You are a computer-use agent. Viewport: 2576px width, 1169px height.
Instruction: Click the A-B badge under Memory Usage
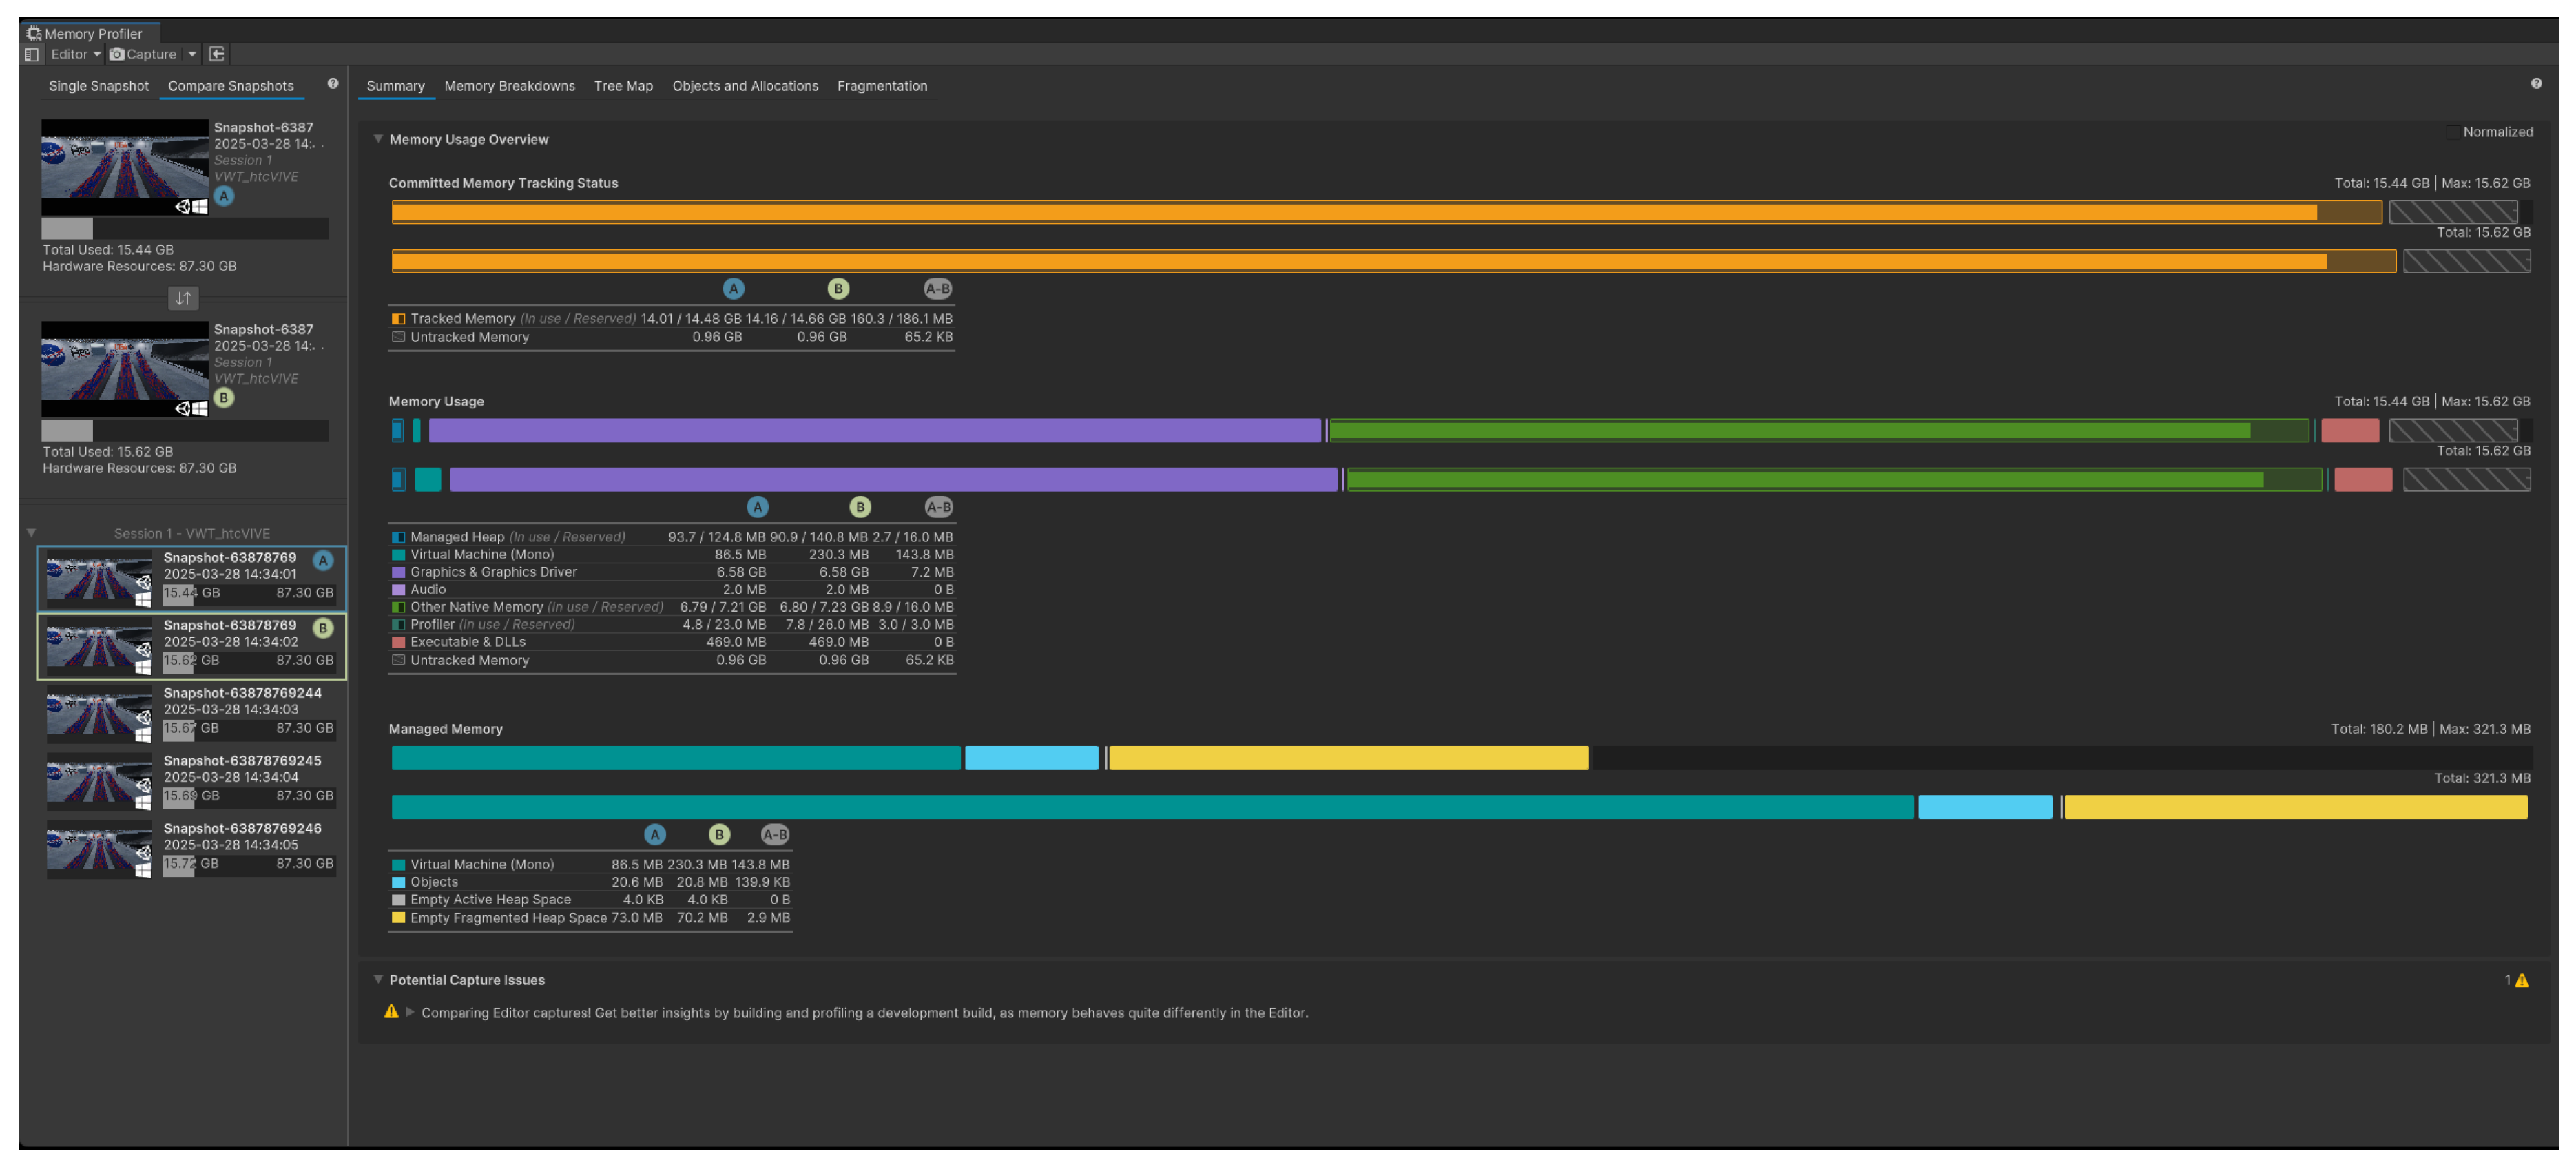pyautogui.click(x=938, y=507)
